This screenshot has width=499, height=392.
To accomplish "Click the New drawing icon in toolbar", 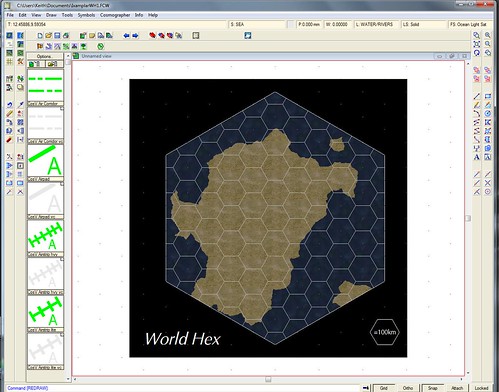I will click(x=40, y=35).
